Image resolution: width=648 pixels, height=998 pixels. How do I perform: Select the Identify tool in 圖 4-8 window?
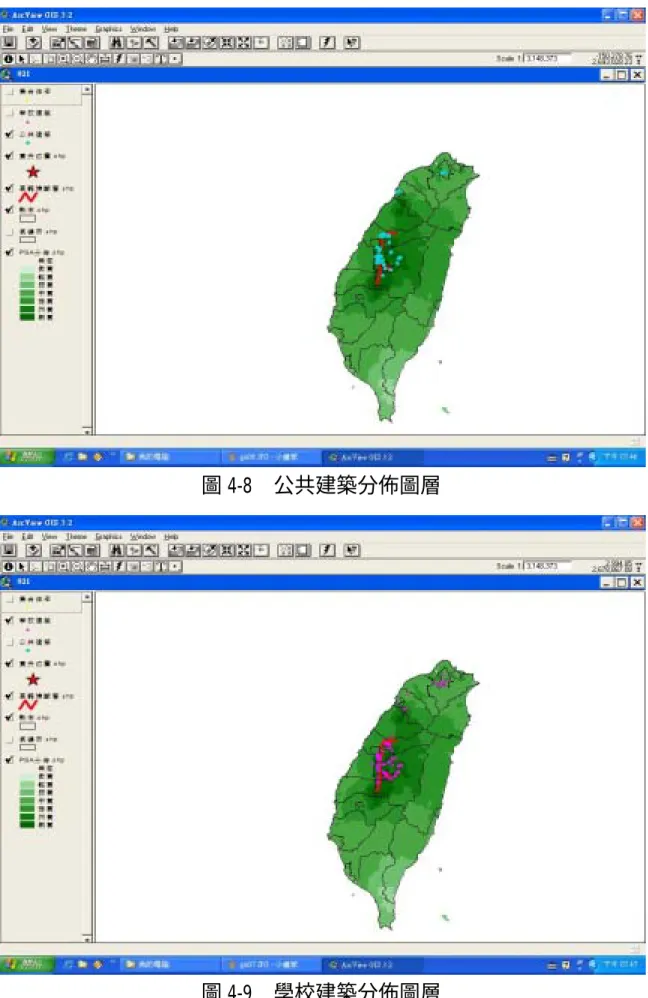[8, 59]
